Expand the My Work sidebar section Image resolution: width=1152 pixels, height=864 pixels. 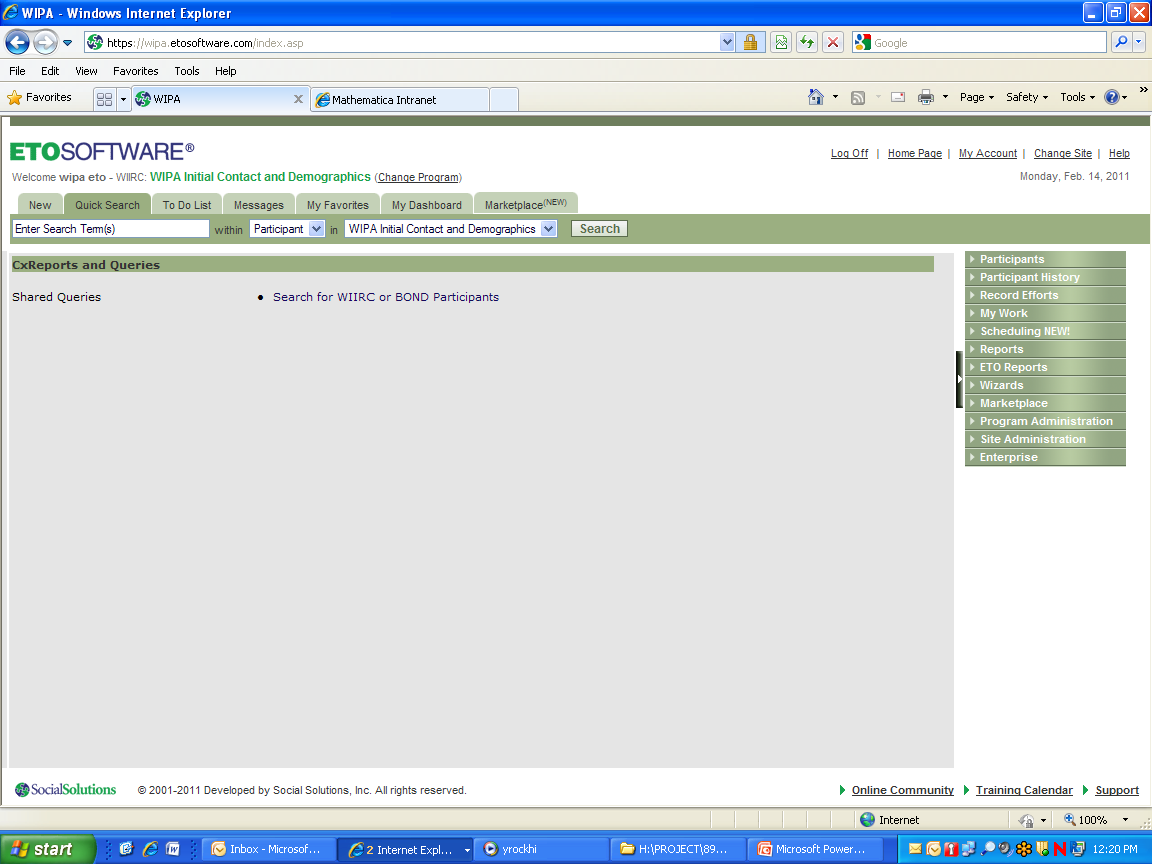[x=1045, y=313]
